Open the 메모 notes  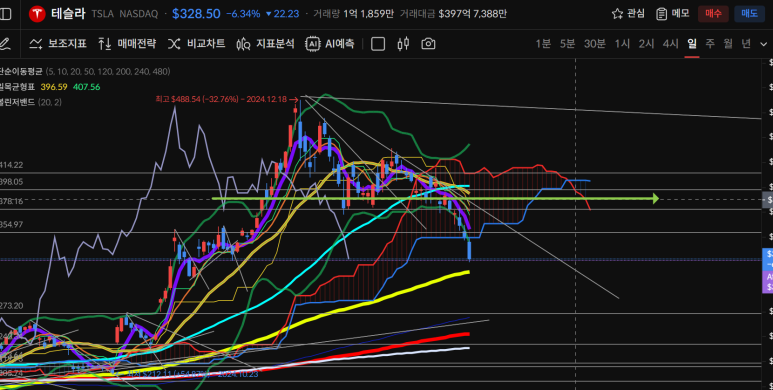(672, 14)
